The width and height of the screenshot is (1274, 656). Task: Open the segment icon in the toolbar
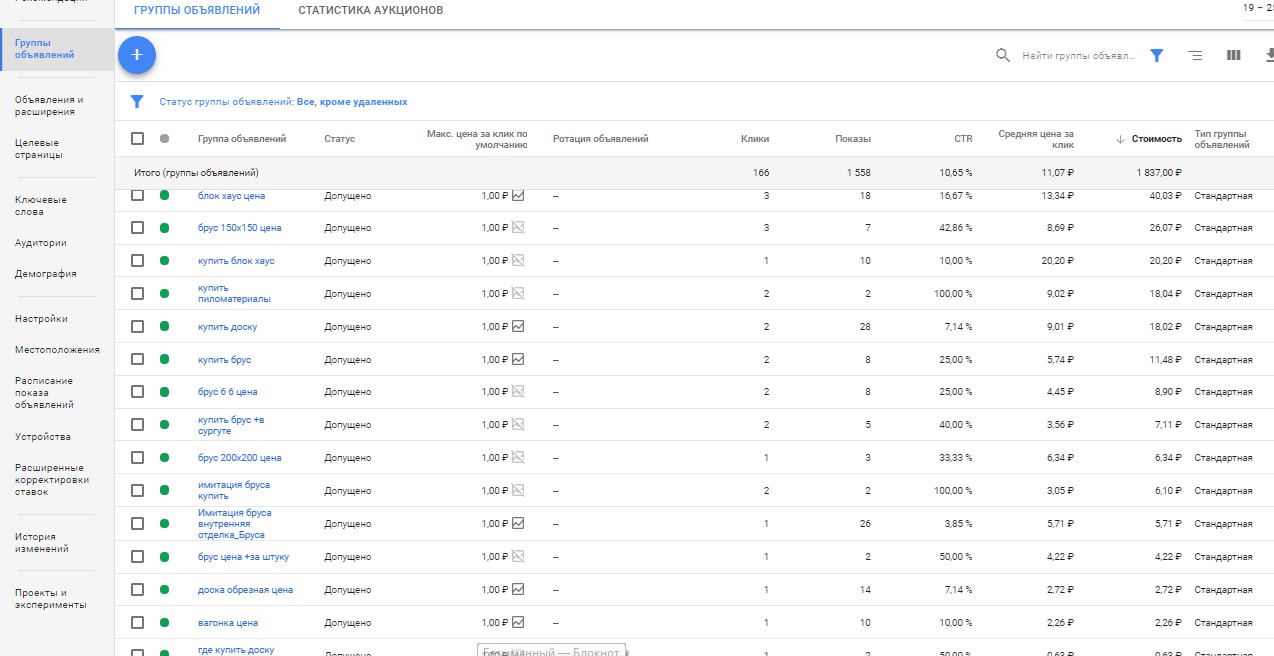point(1195,56)
